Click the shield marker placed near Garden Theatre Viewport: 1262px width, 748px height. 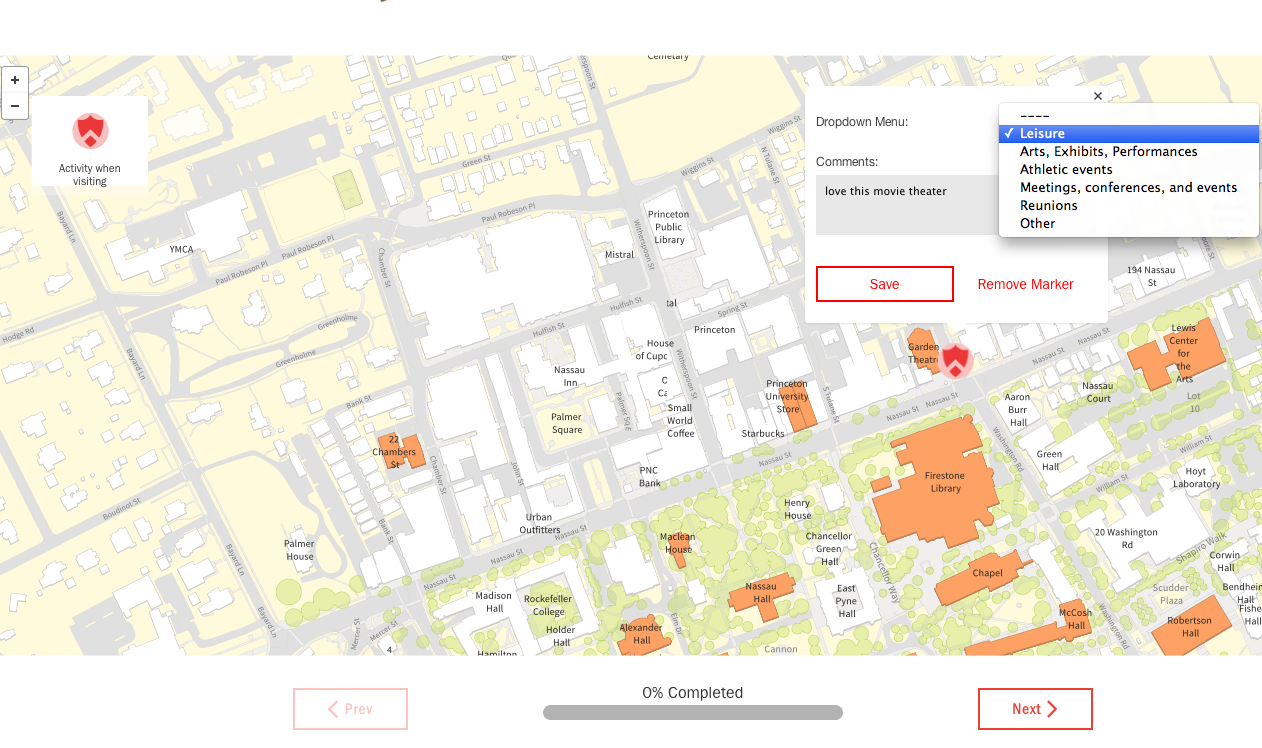(955, 359)
